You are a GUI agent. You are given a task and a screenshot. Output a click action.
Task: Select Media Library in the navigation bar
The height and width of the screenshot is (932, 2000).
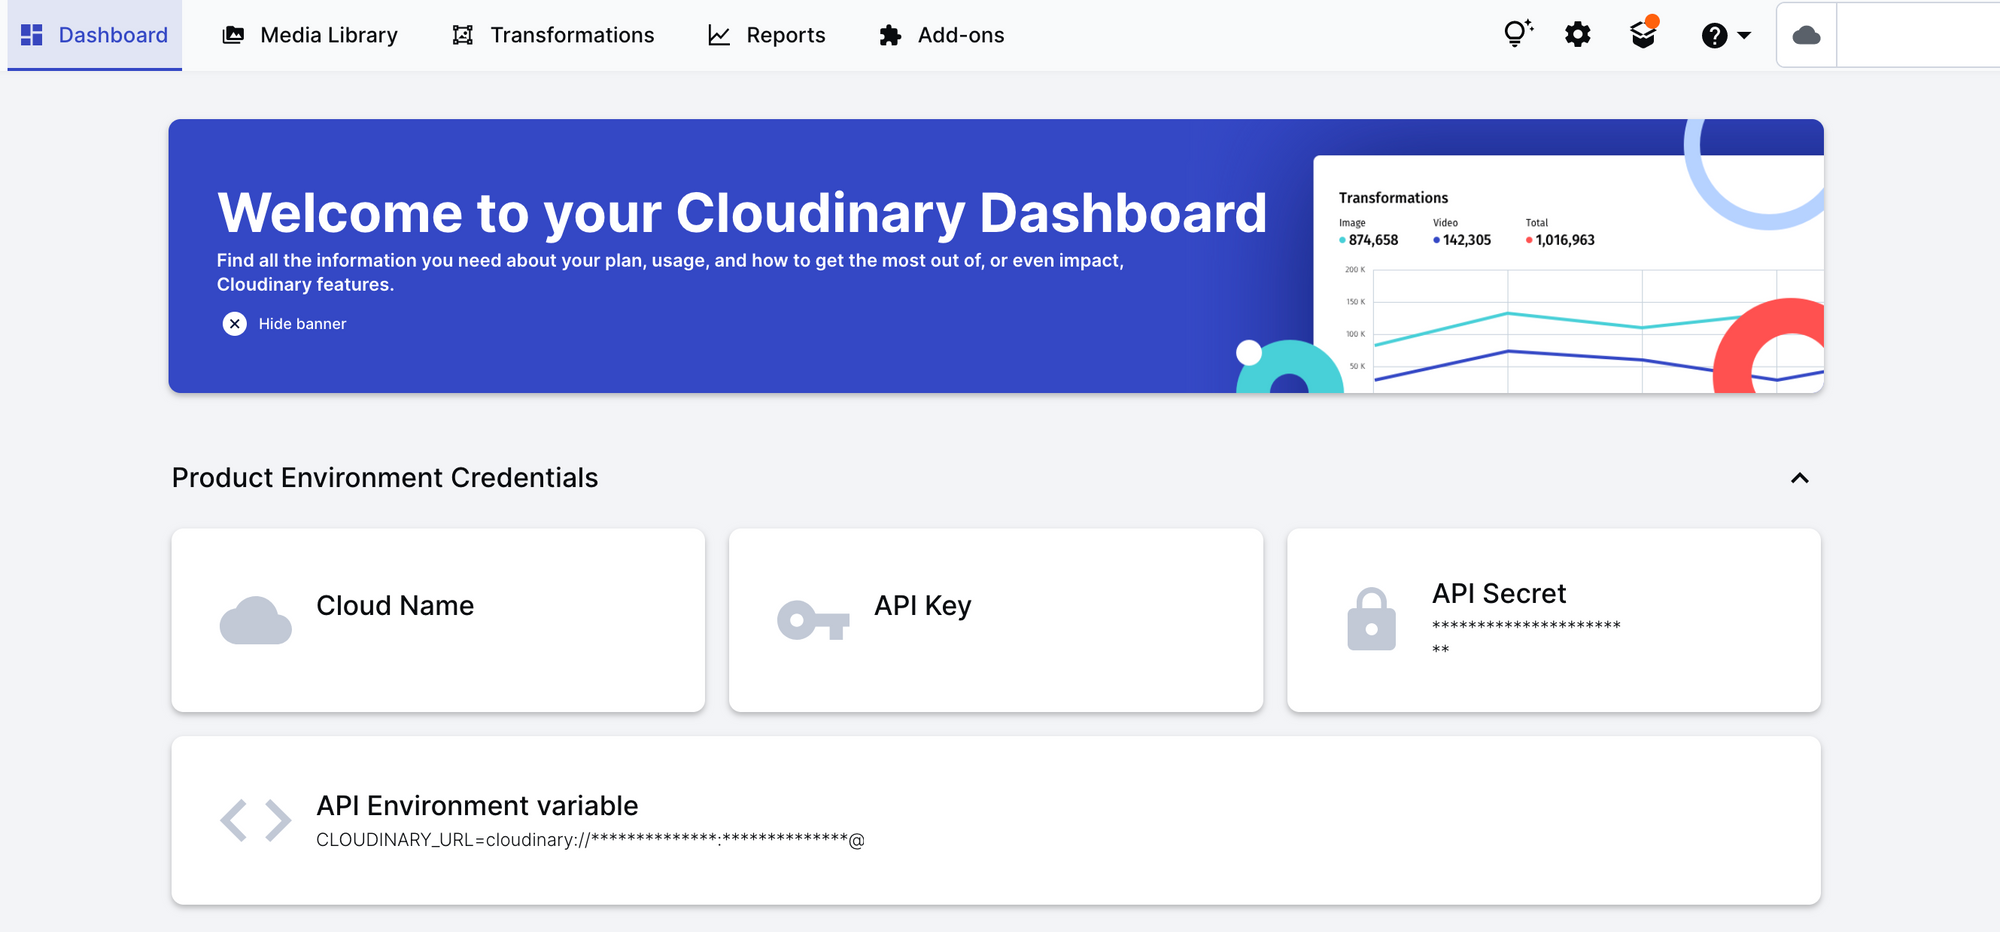328,35
